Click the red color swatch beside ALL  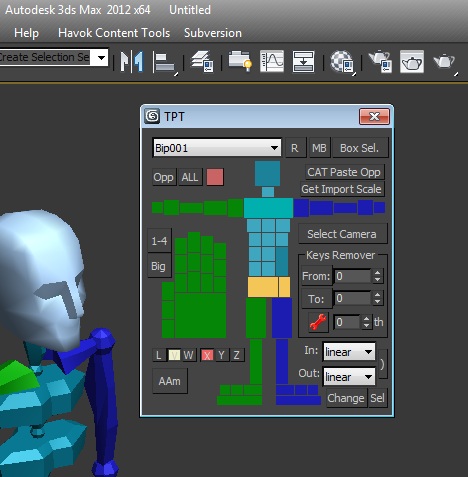point(215,177)
